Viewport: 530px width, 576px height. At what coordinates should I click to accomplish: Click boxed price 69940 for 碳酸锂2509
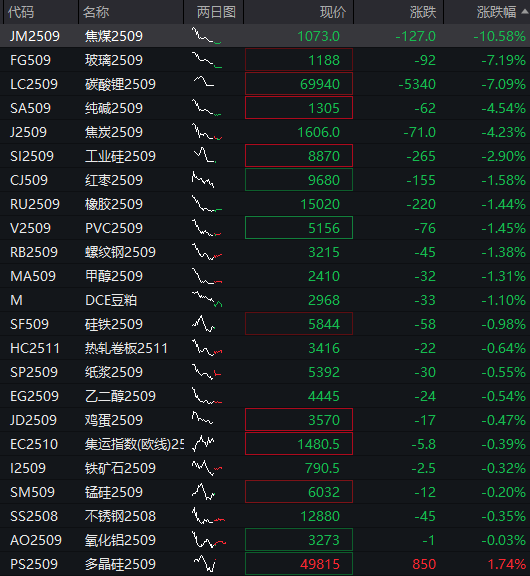[299, 84]
